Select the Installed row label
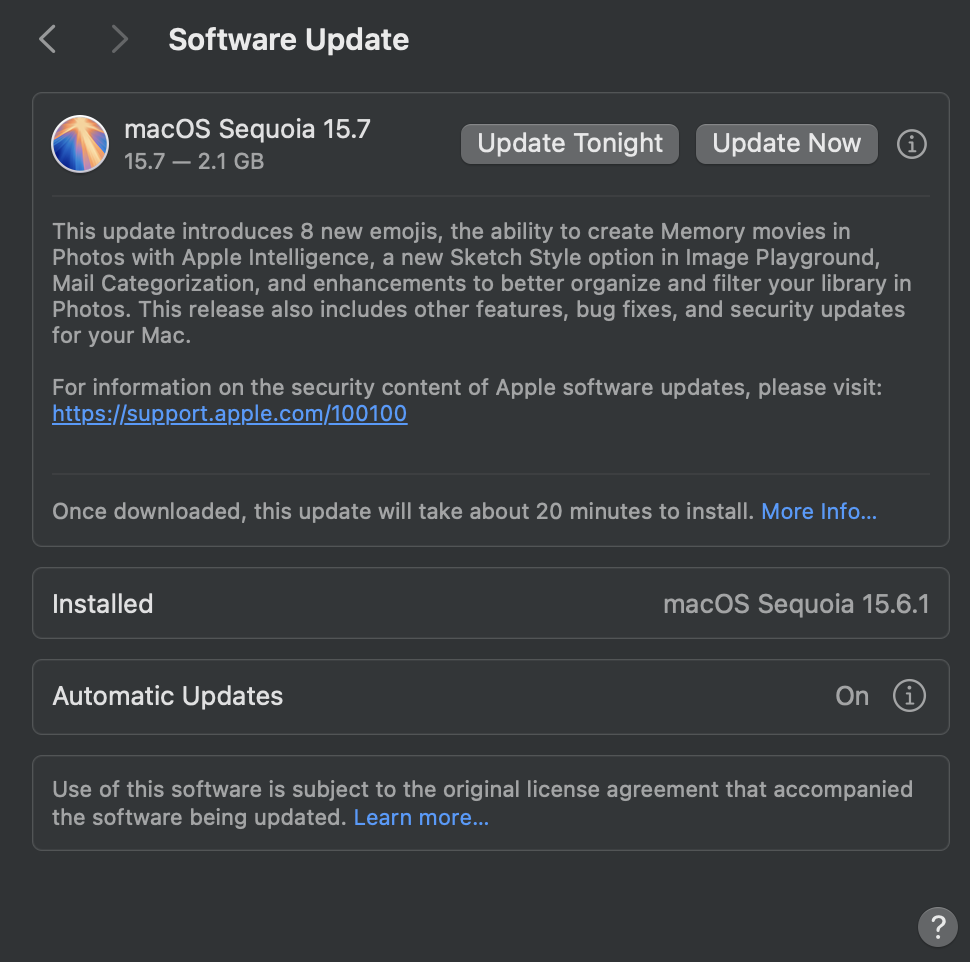This screenshot has height=962, width=970. tap(103, 604)
